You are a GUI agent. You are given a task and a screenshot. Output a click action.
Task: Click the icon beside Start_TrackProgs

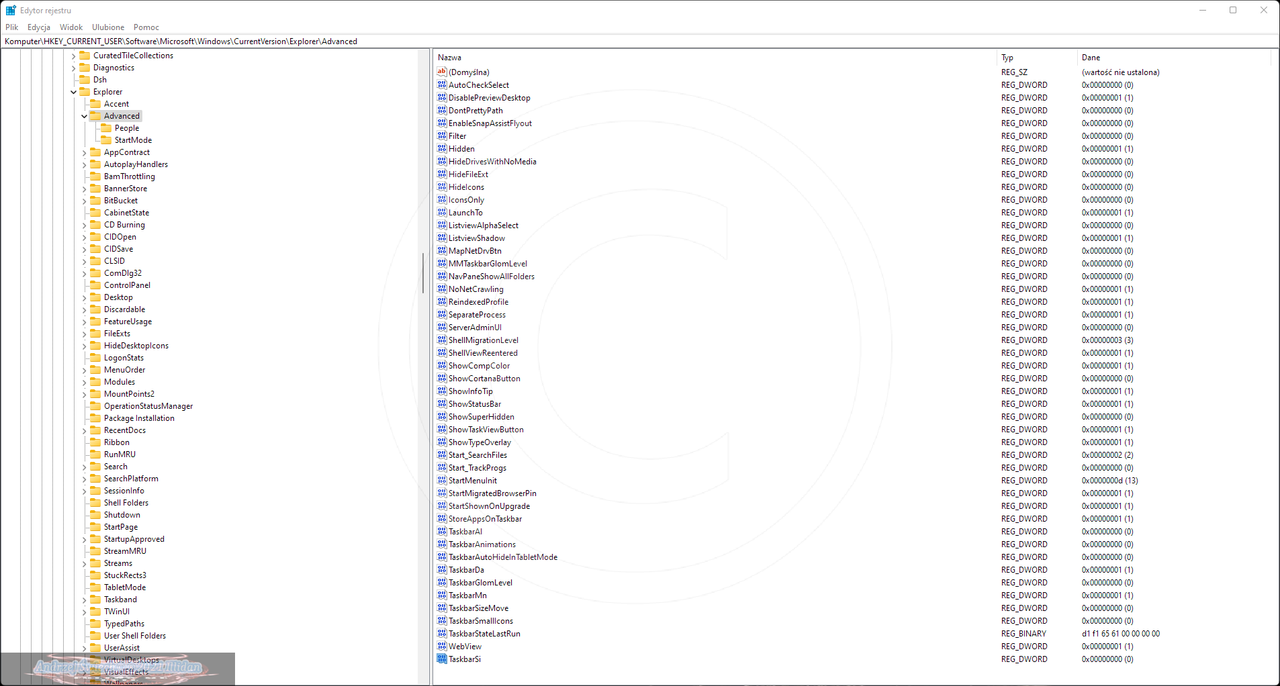point(441,468)
